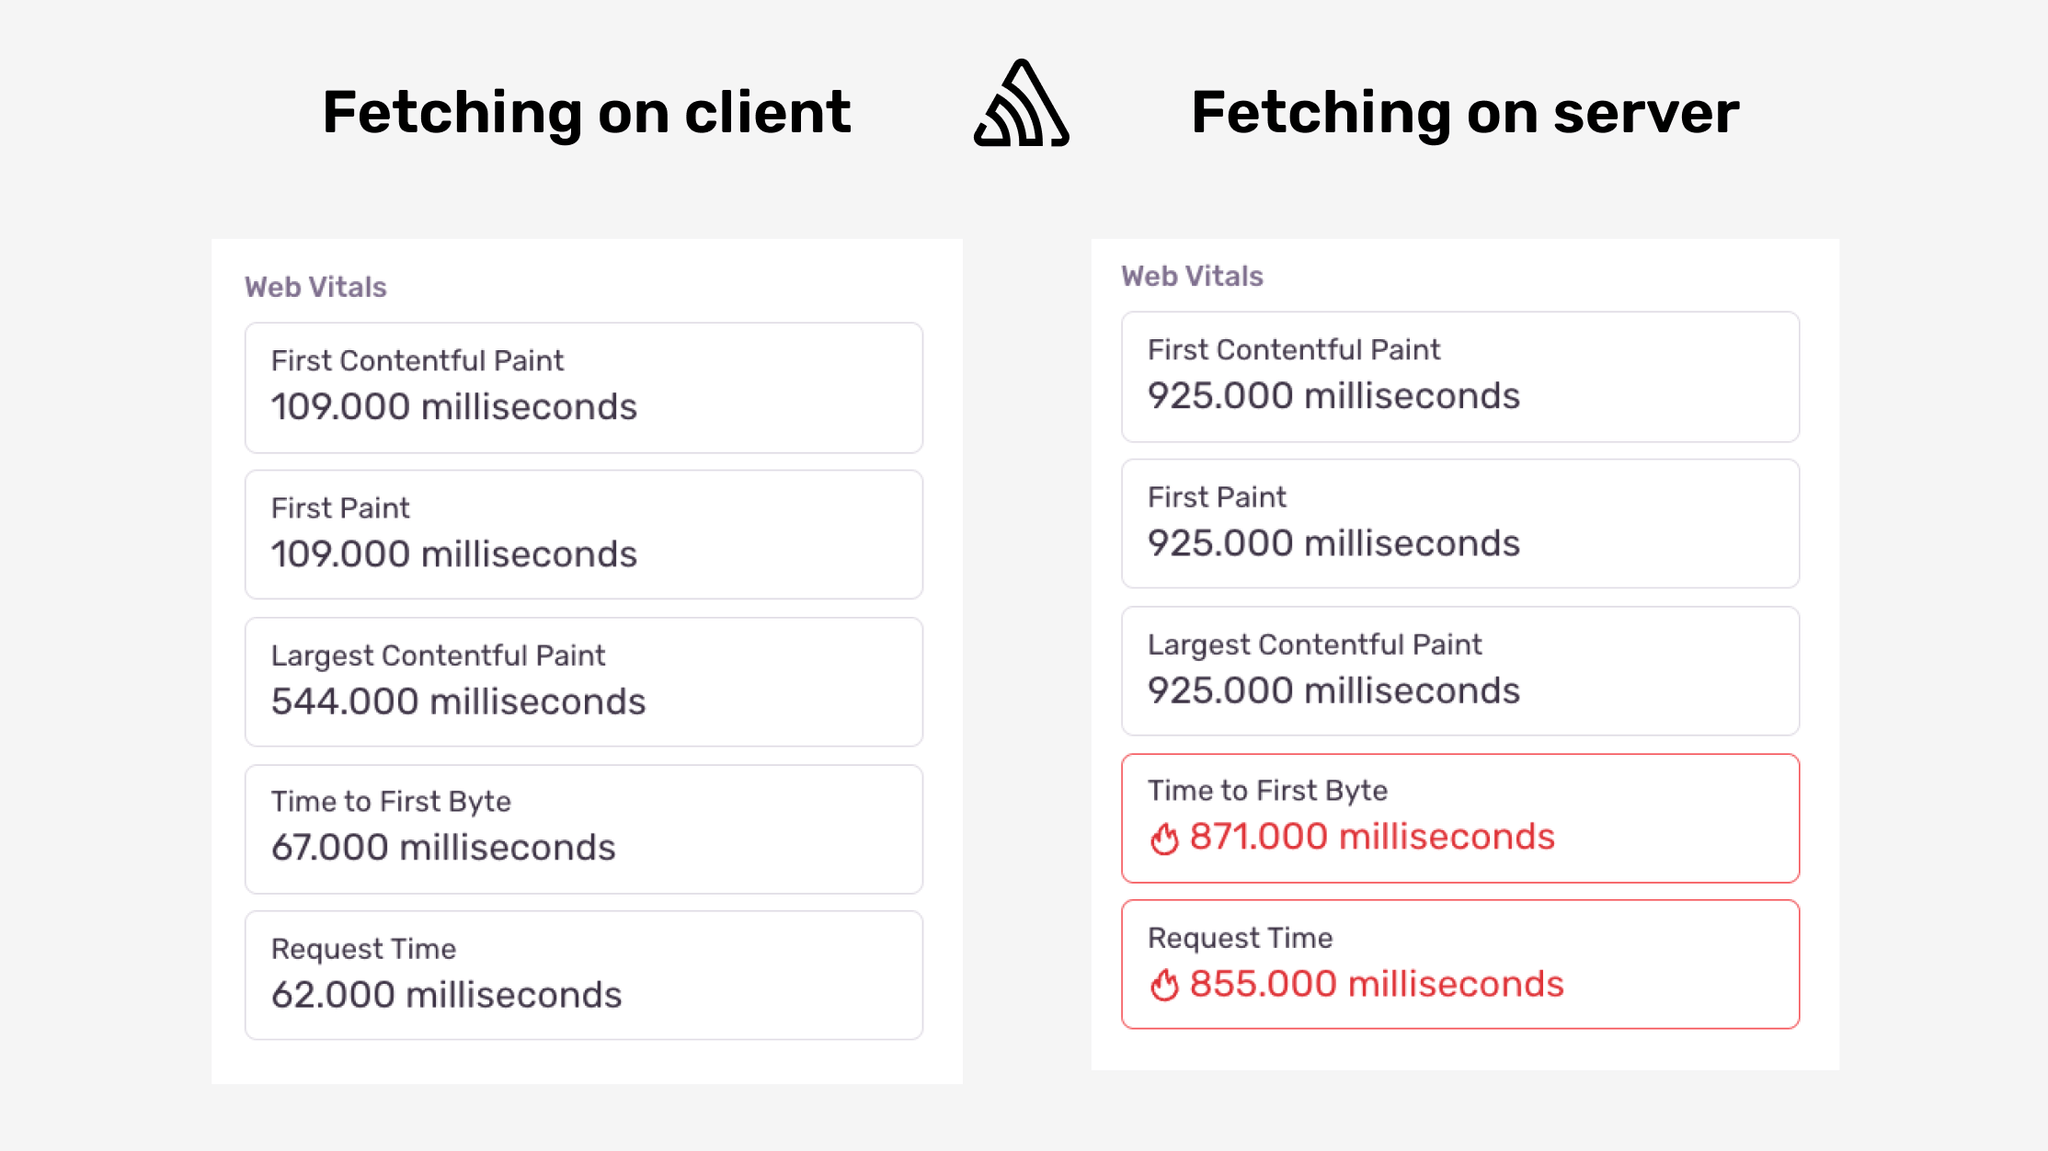Click the Request Time card showing 62.000 milliseconds
The height and width of the screenshot is (1151, 2048).
[x=583, y=976]
